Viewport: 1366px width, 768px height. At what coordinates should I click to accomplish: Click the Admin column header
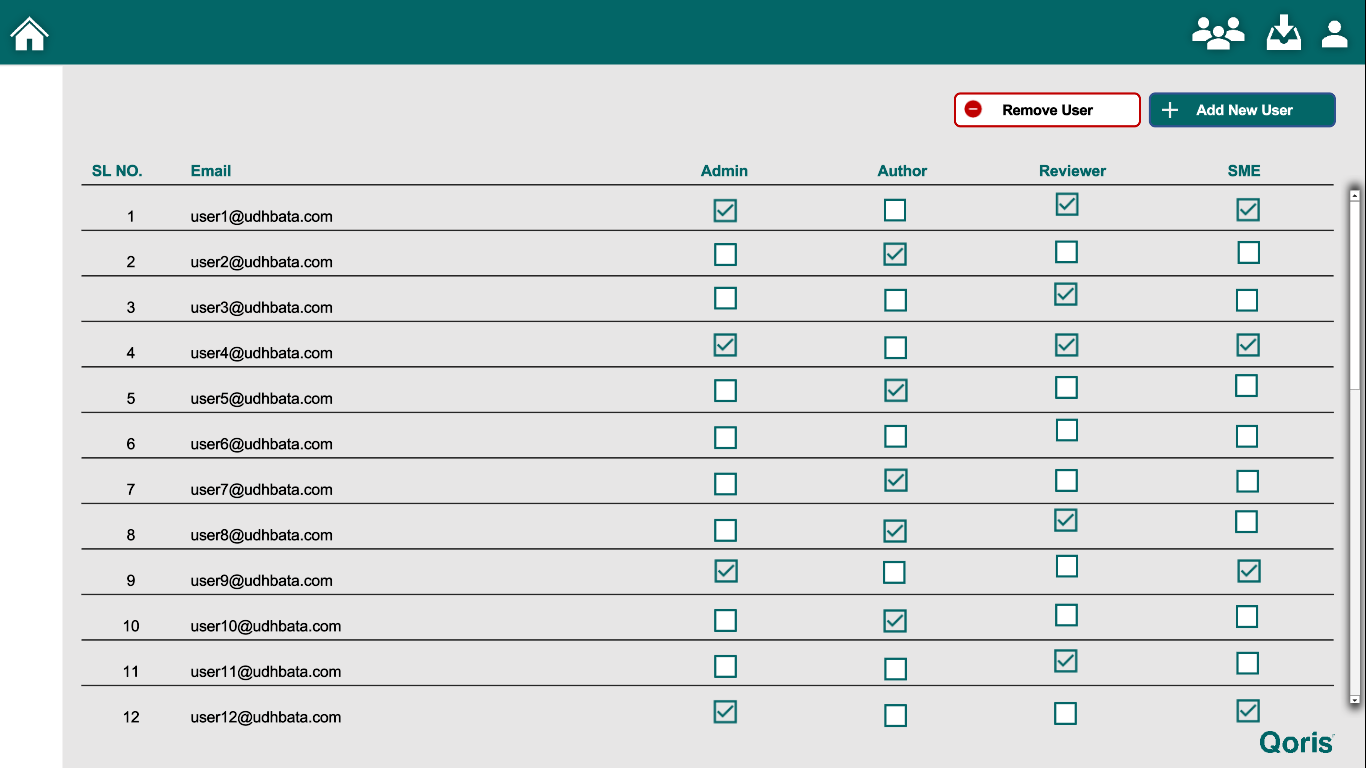pyautogui.click(x=724, y=171)
